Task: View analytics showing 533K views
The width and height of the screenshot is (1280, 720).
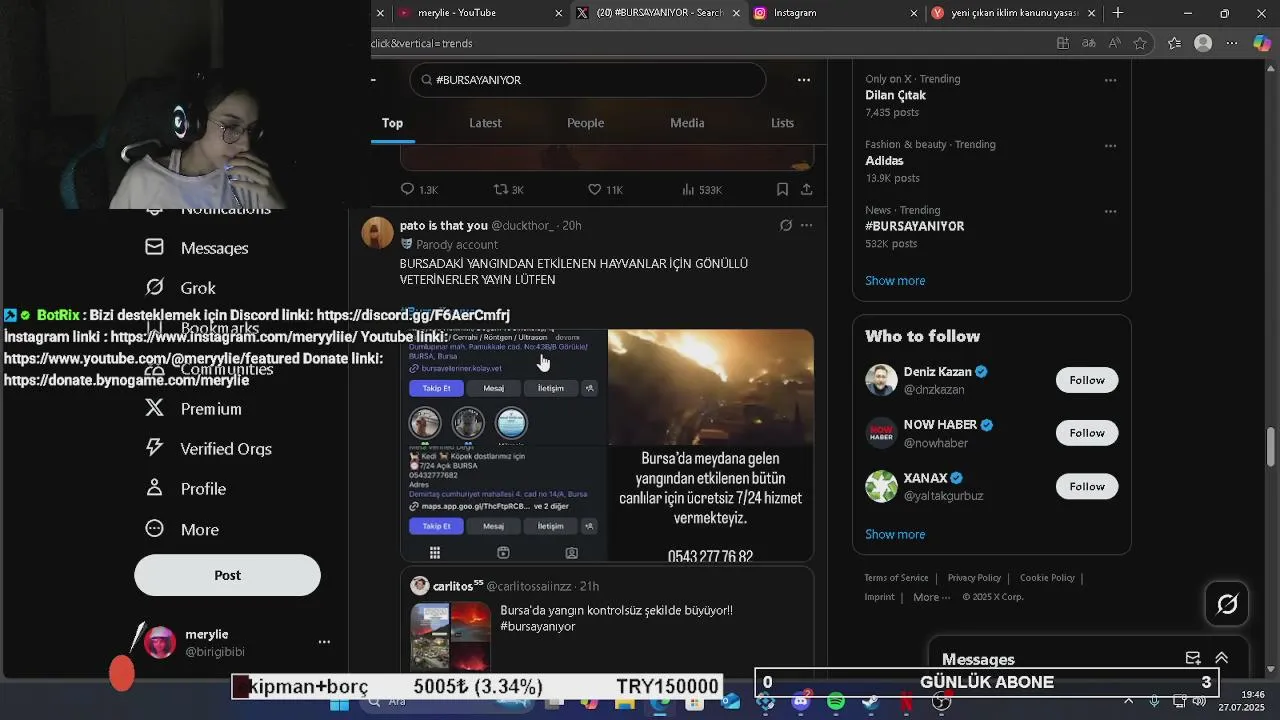Action: point(702,189)
